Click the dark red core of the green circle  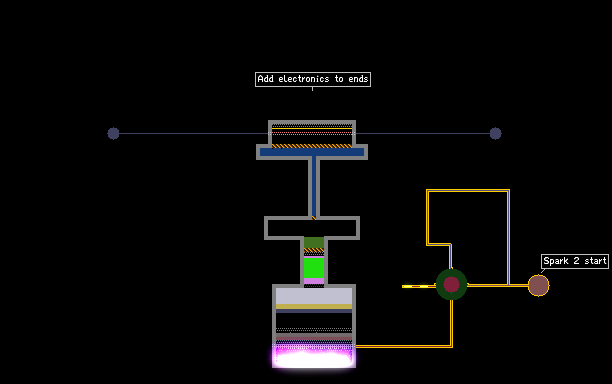coord(452,284)
